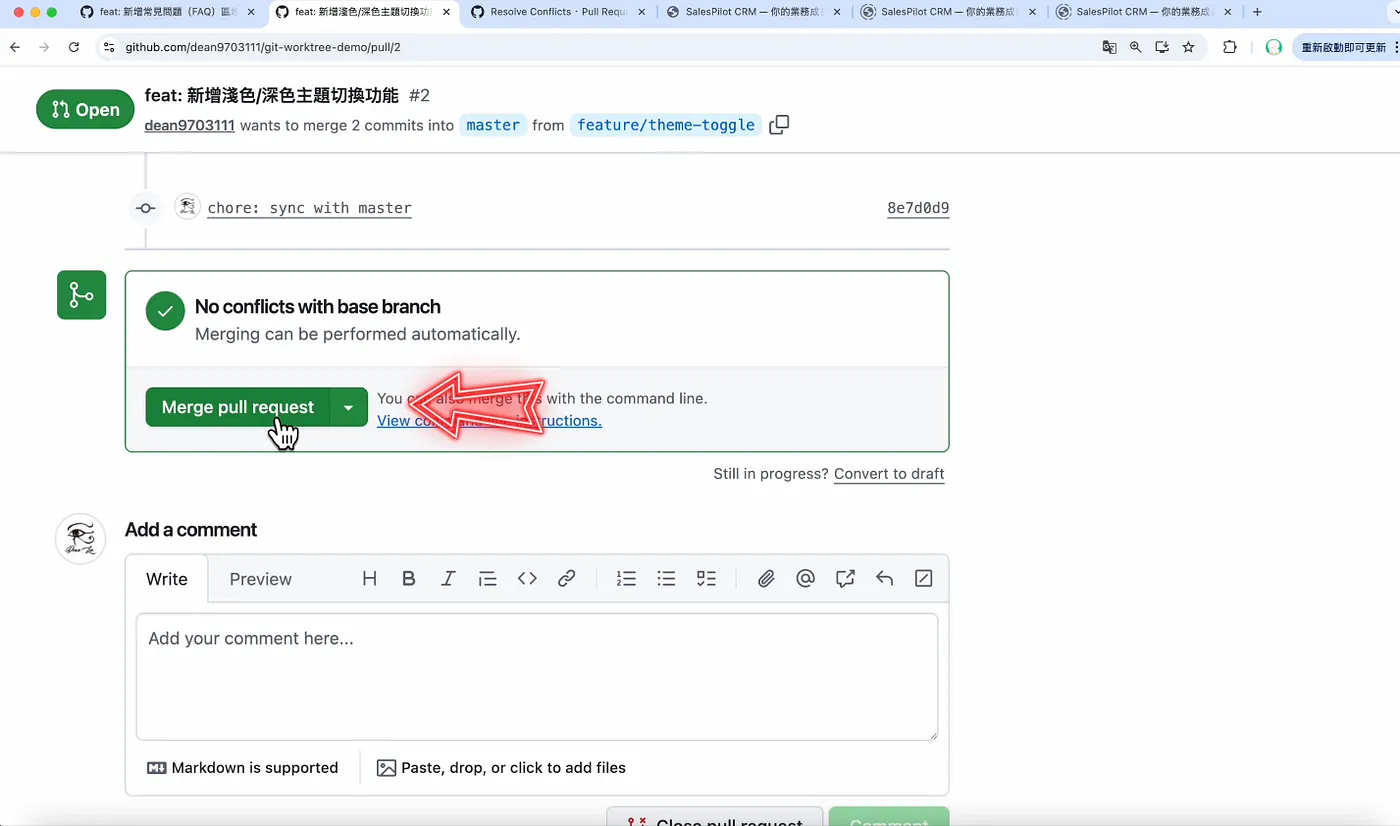
Task: Bookmark this page with the star icon
Action: 1188,47
